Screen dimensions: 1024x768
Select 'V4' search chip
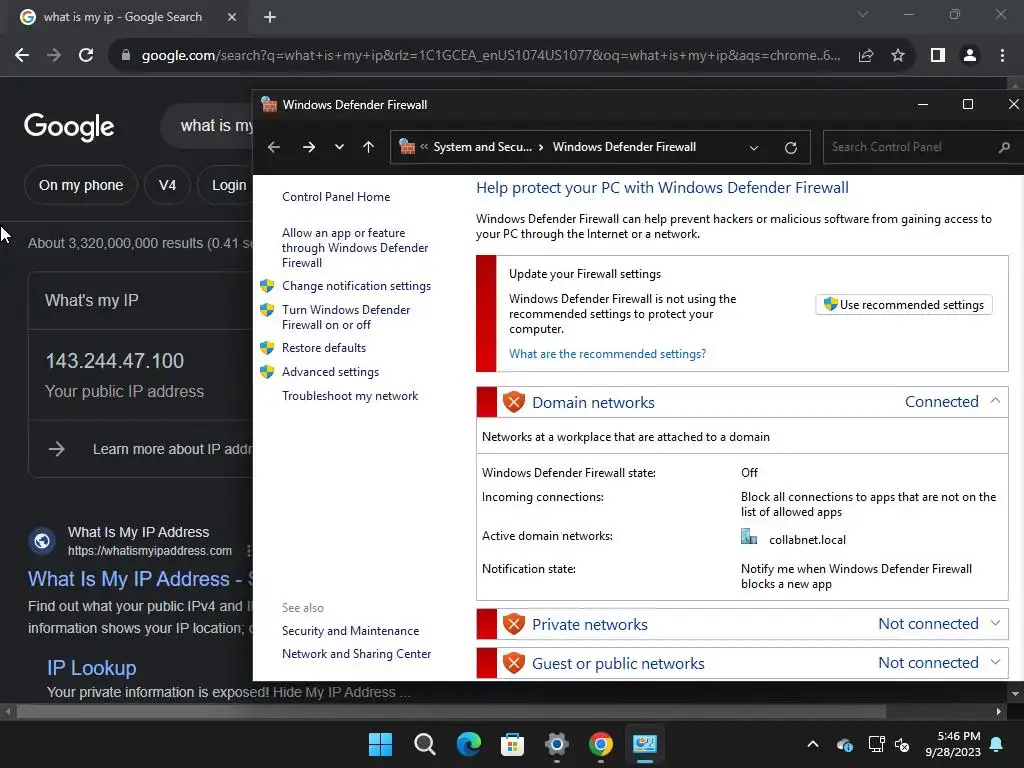167,185
